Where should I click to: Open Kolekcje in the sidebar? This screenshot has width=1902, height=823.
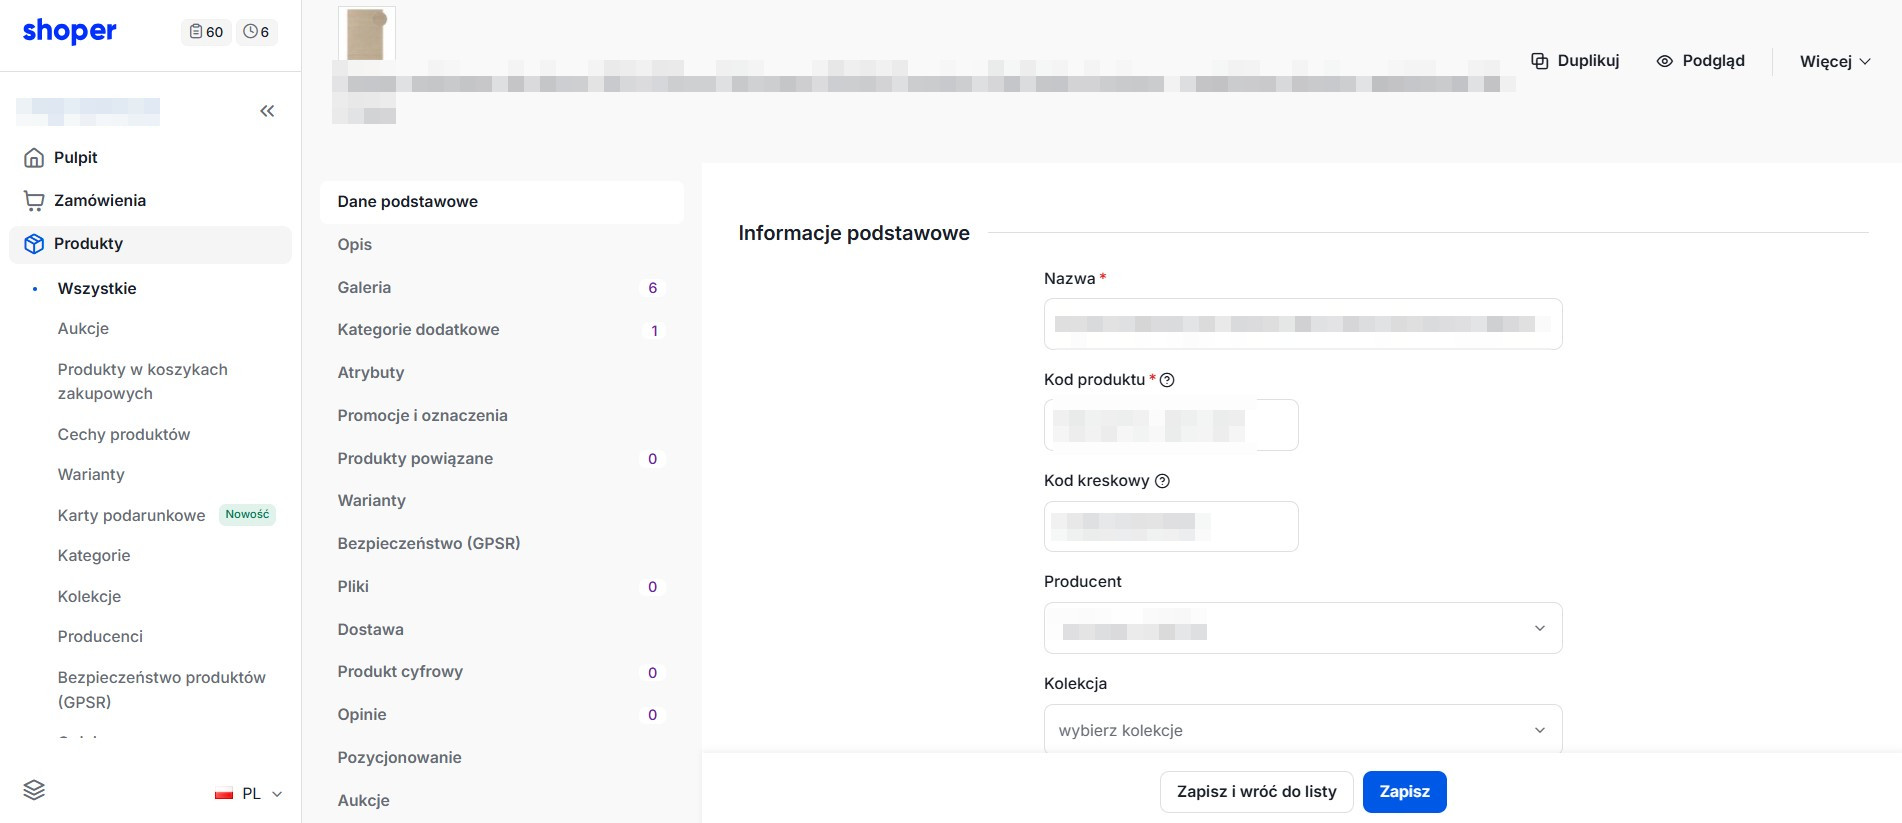click(x=89, y=596)
